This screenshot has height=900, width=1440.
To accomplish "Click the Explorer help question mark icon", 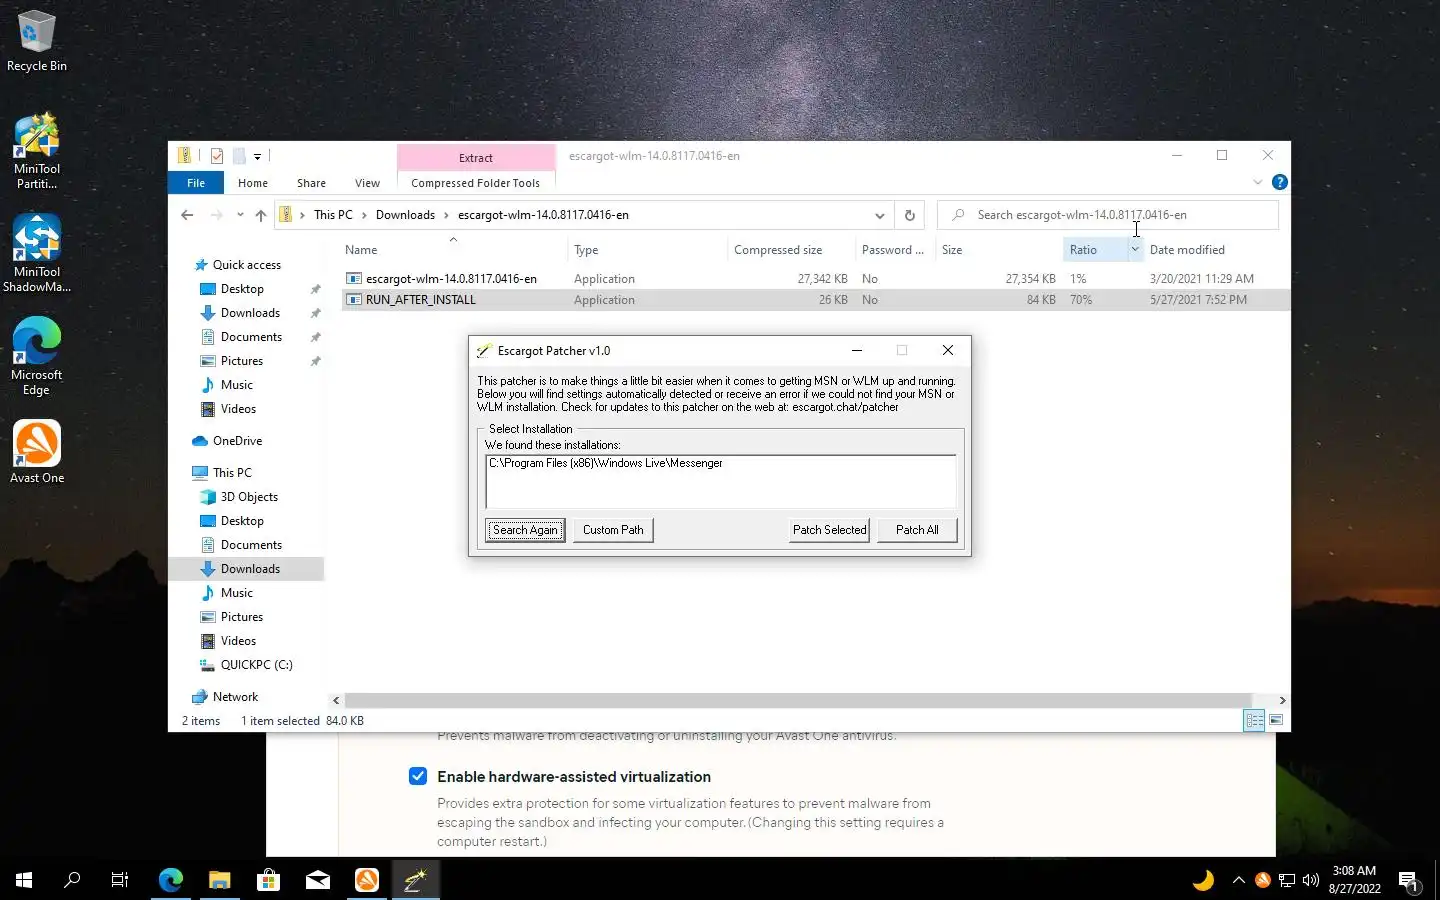I will point(1279,182).
